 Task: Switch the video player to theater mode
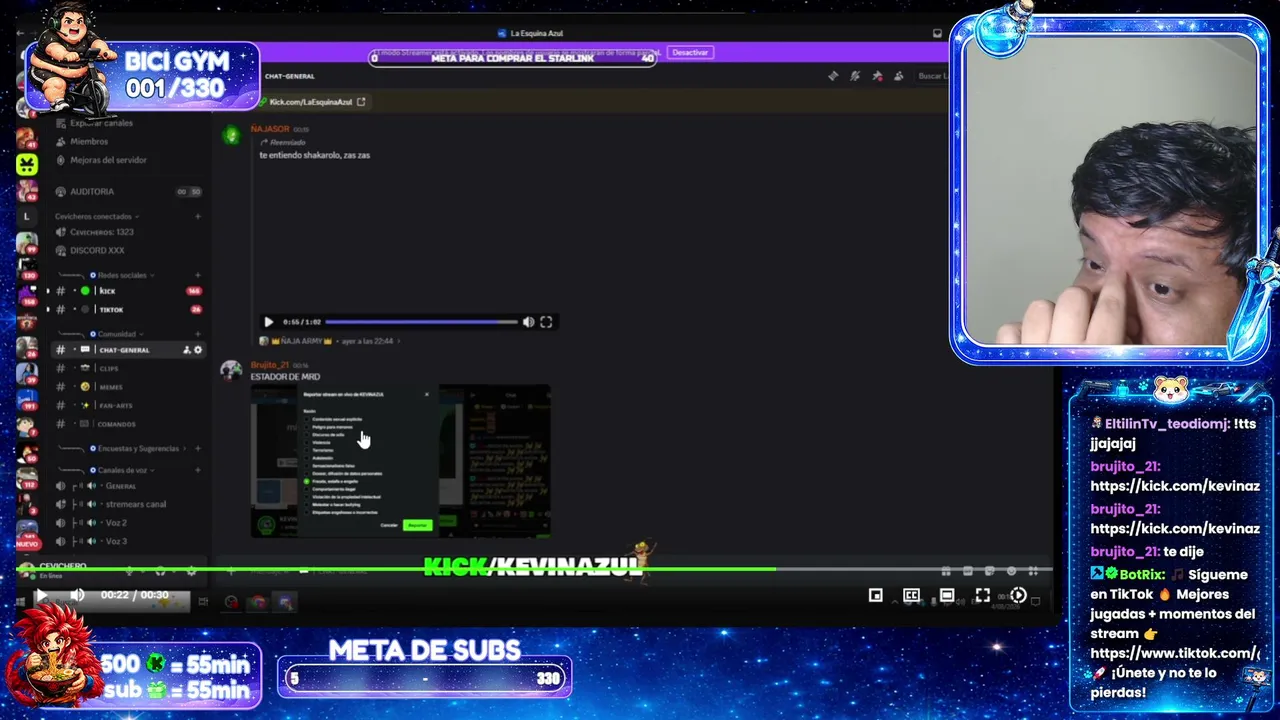[947, 595]
